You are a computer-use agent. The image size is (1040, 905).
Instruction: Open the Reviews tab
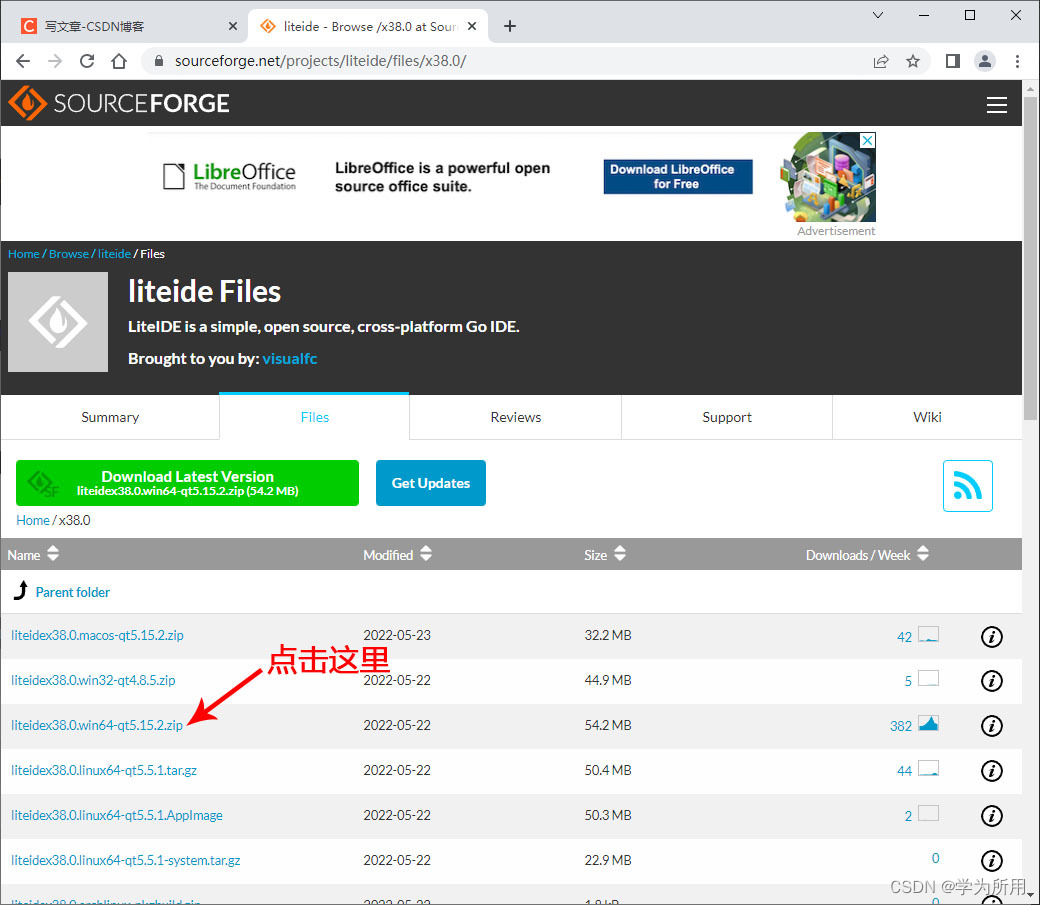click(x=515, y=417)
